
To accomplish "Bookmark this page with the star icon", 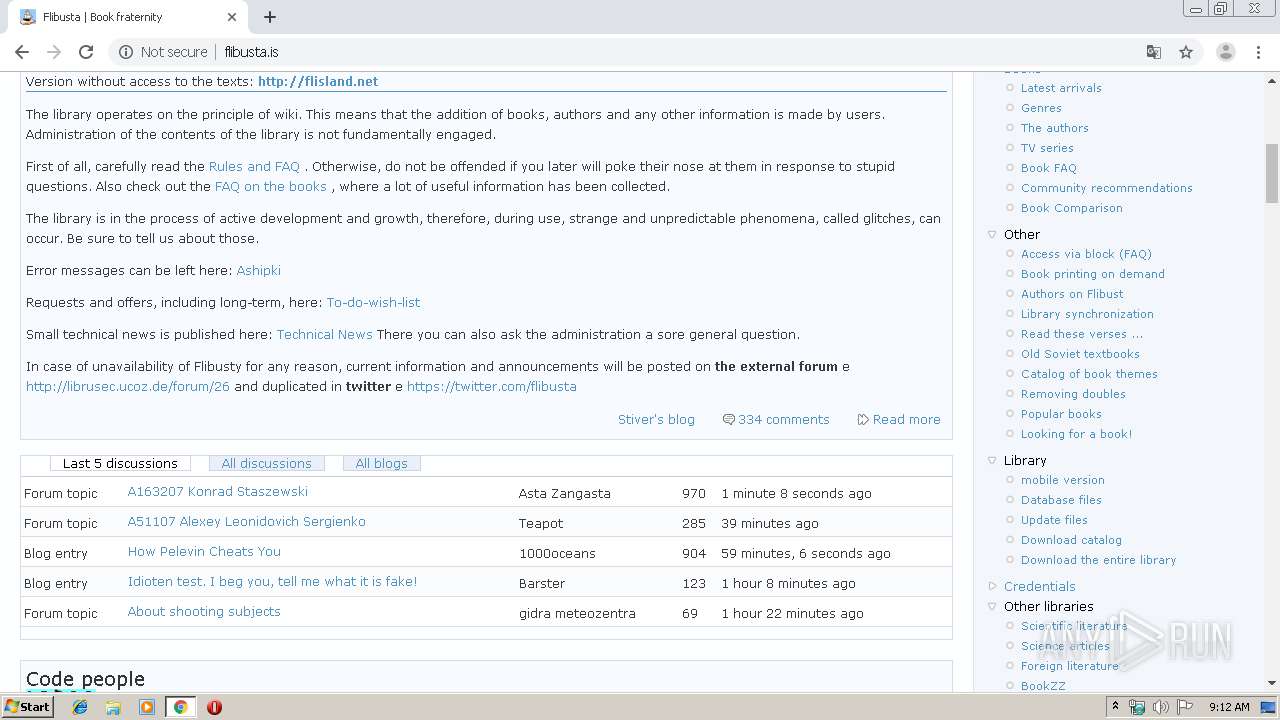I will coord(1186,52).
